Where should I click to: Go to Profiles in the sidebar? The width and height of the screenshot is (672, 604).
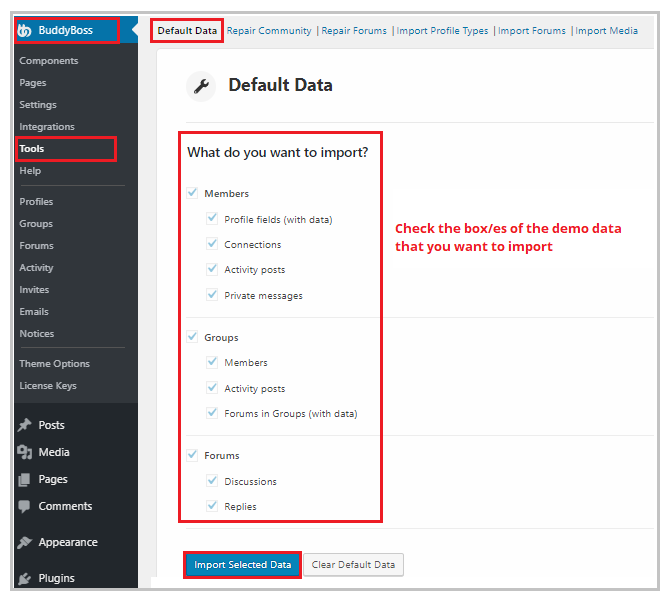(x=36, y=201)
